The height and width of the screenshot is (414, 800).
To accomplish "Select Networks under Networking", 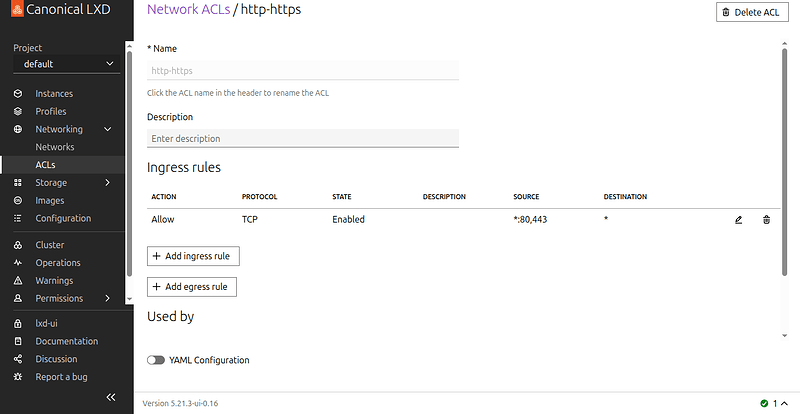I will [55, 147].
